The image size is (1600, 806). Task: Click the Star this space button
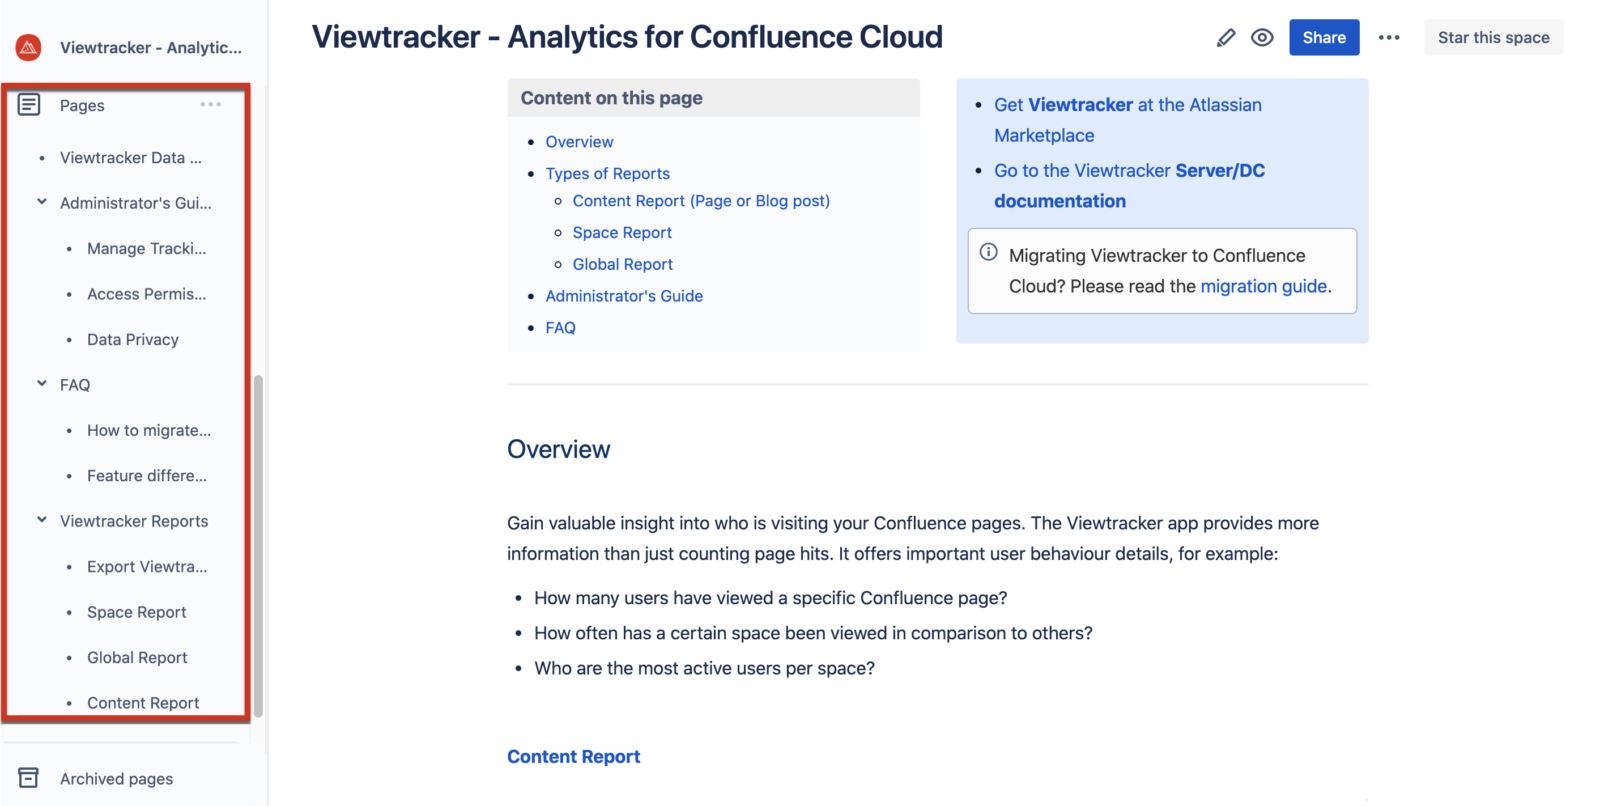pos(1493,37)
